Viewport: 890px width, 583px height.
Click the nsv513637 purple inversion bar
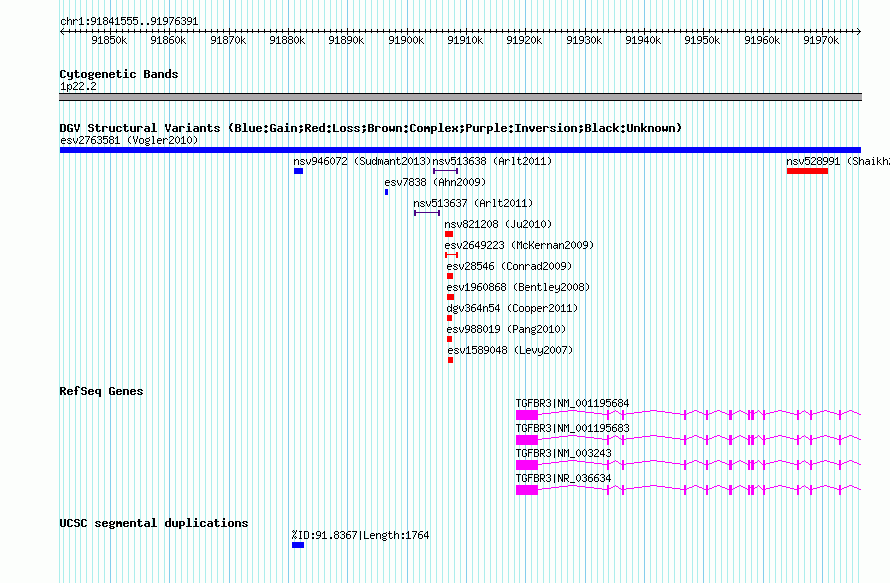pyautogui.click(x=427, y=213)
